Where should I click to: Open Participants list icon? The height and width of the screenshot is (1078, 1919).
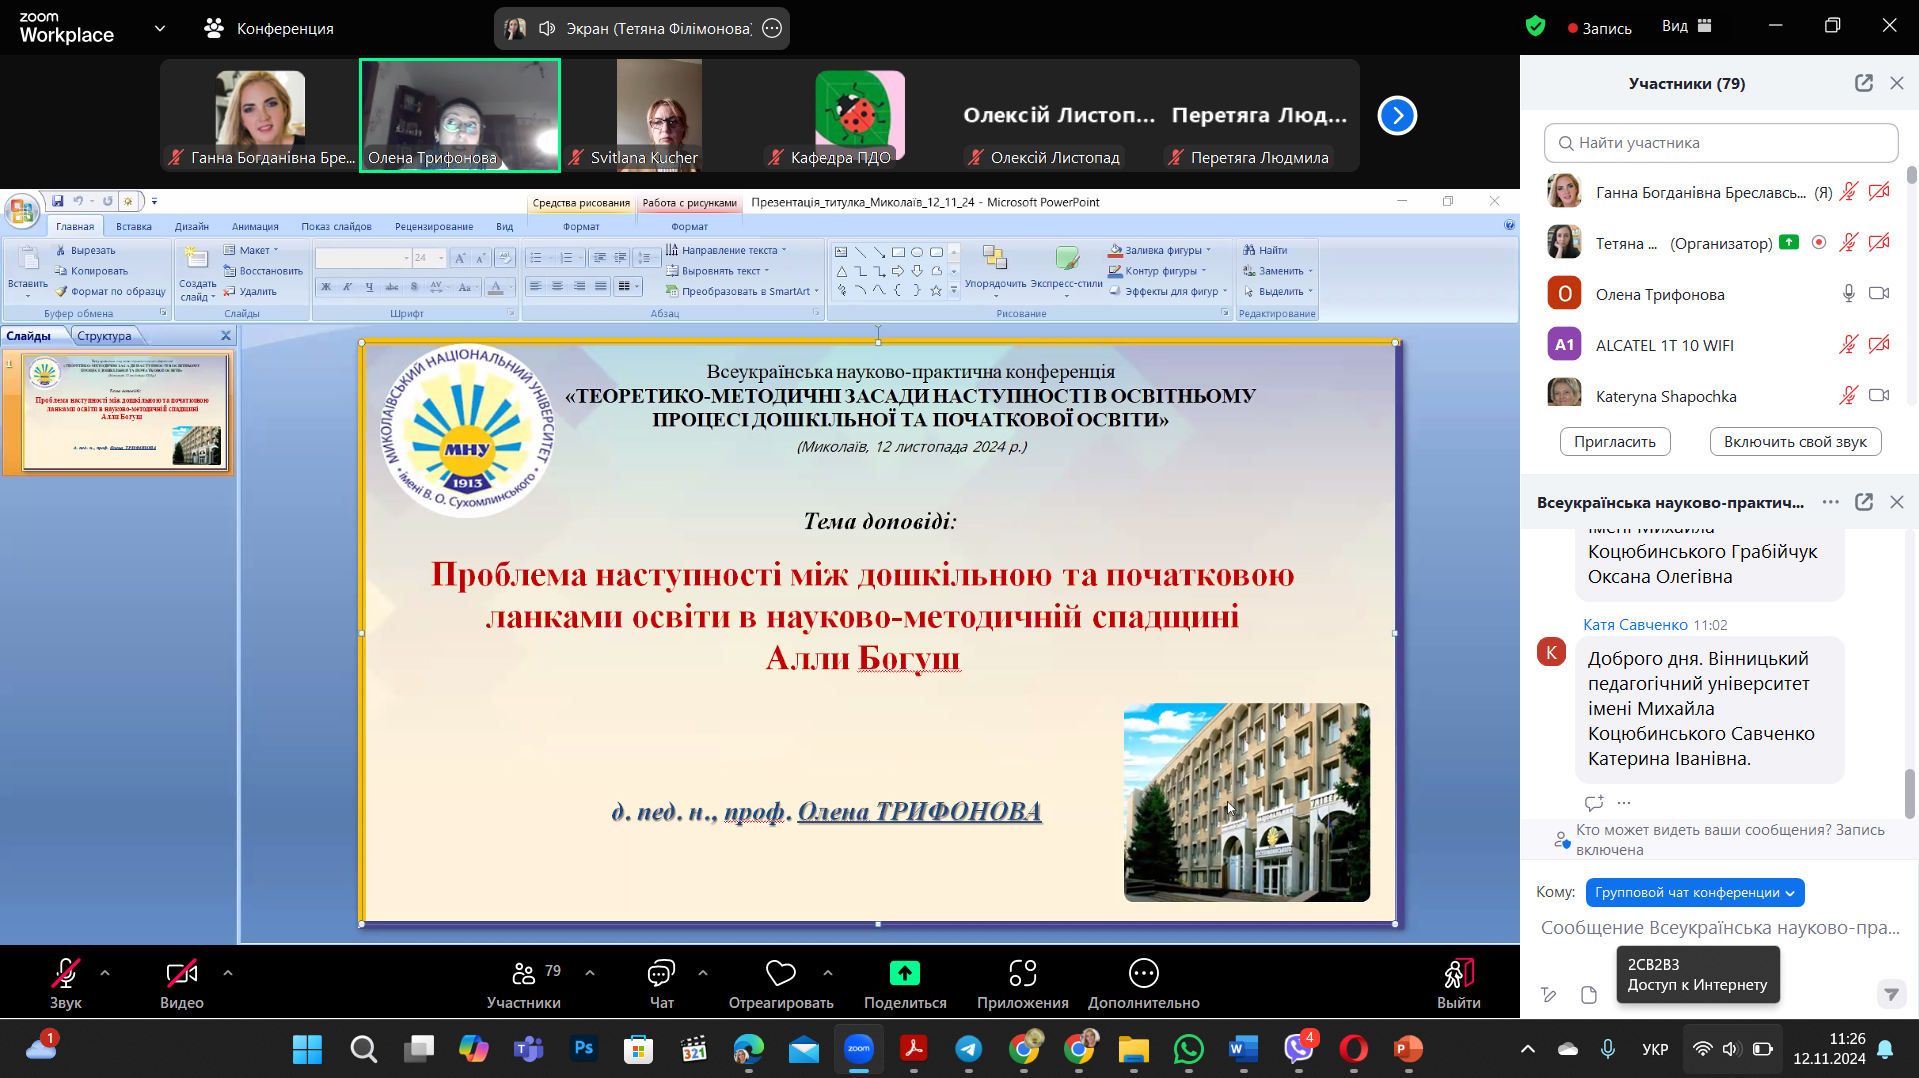click(524, 973)
